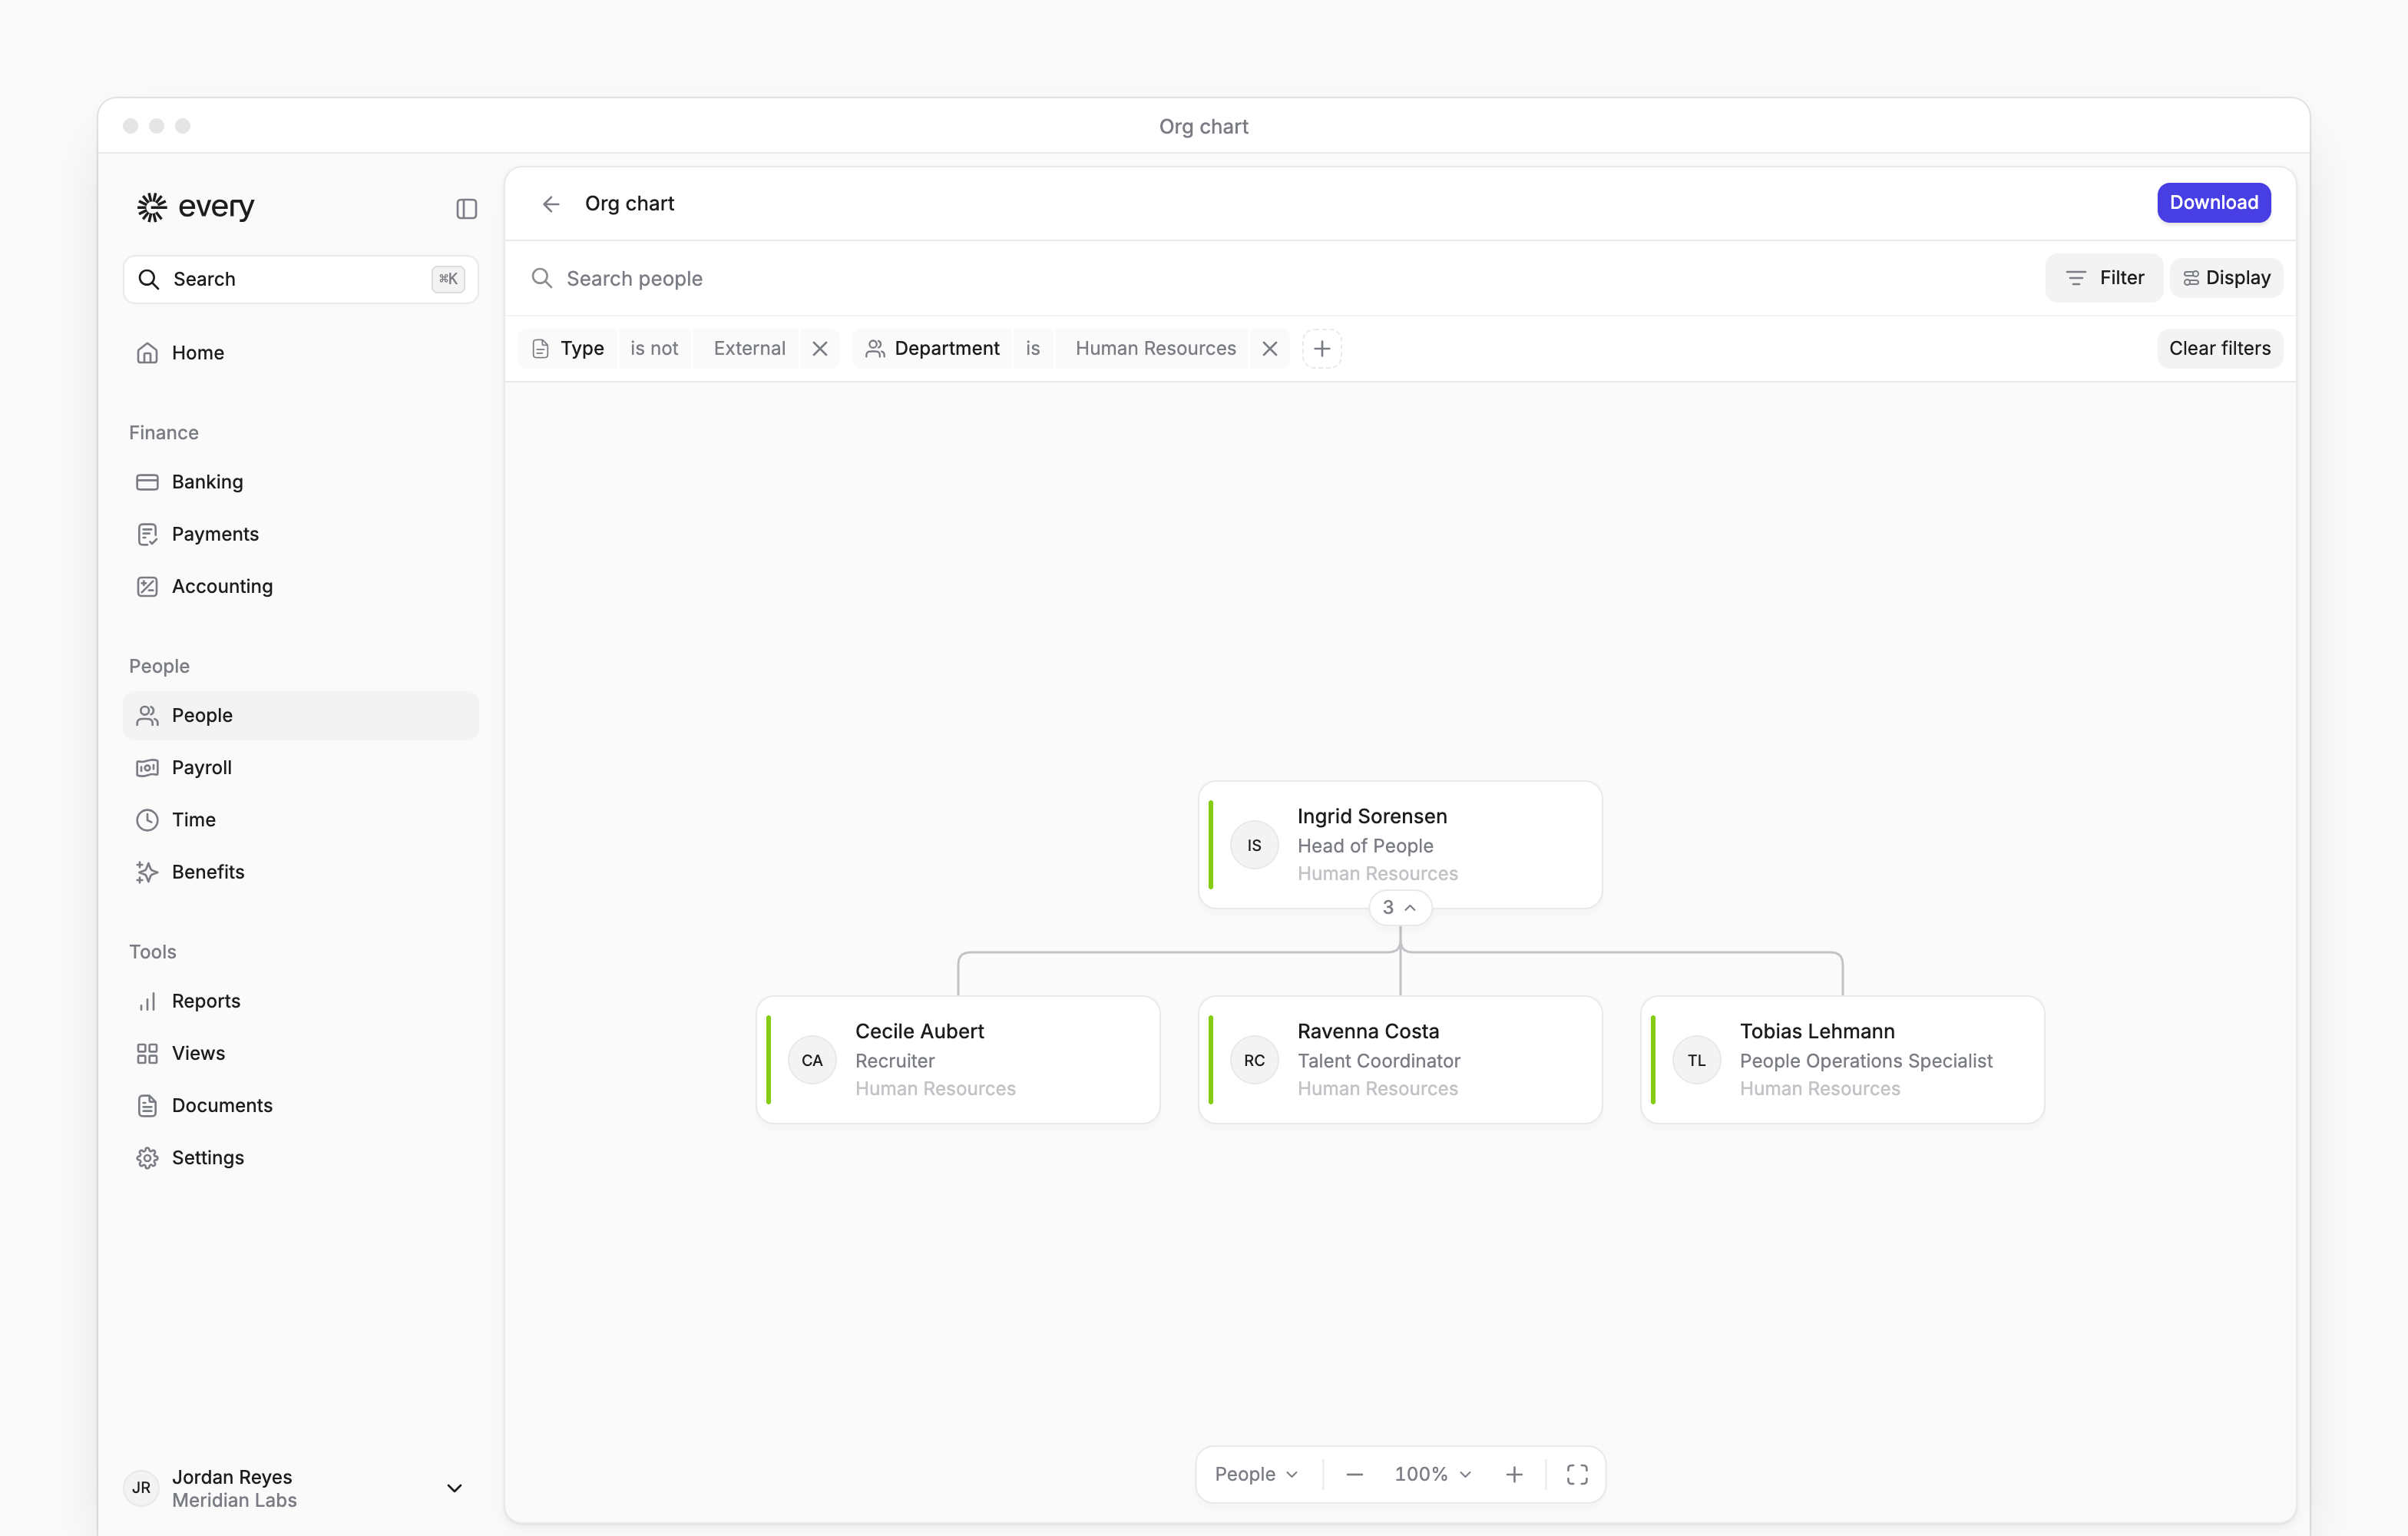
Task: Click the every logo
Action: coord(196,207)
